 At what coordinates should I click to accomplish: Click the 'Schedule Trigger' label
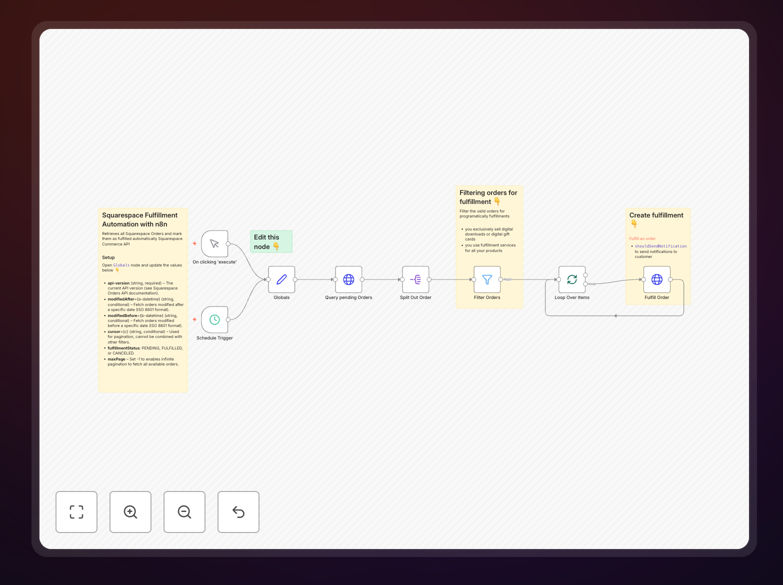point(215,338)
